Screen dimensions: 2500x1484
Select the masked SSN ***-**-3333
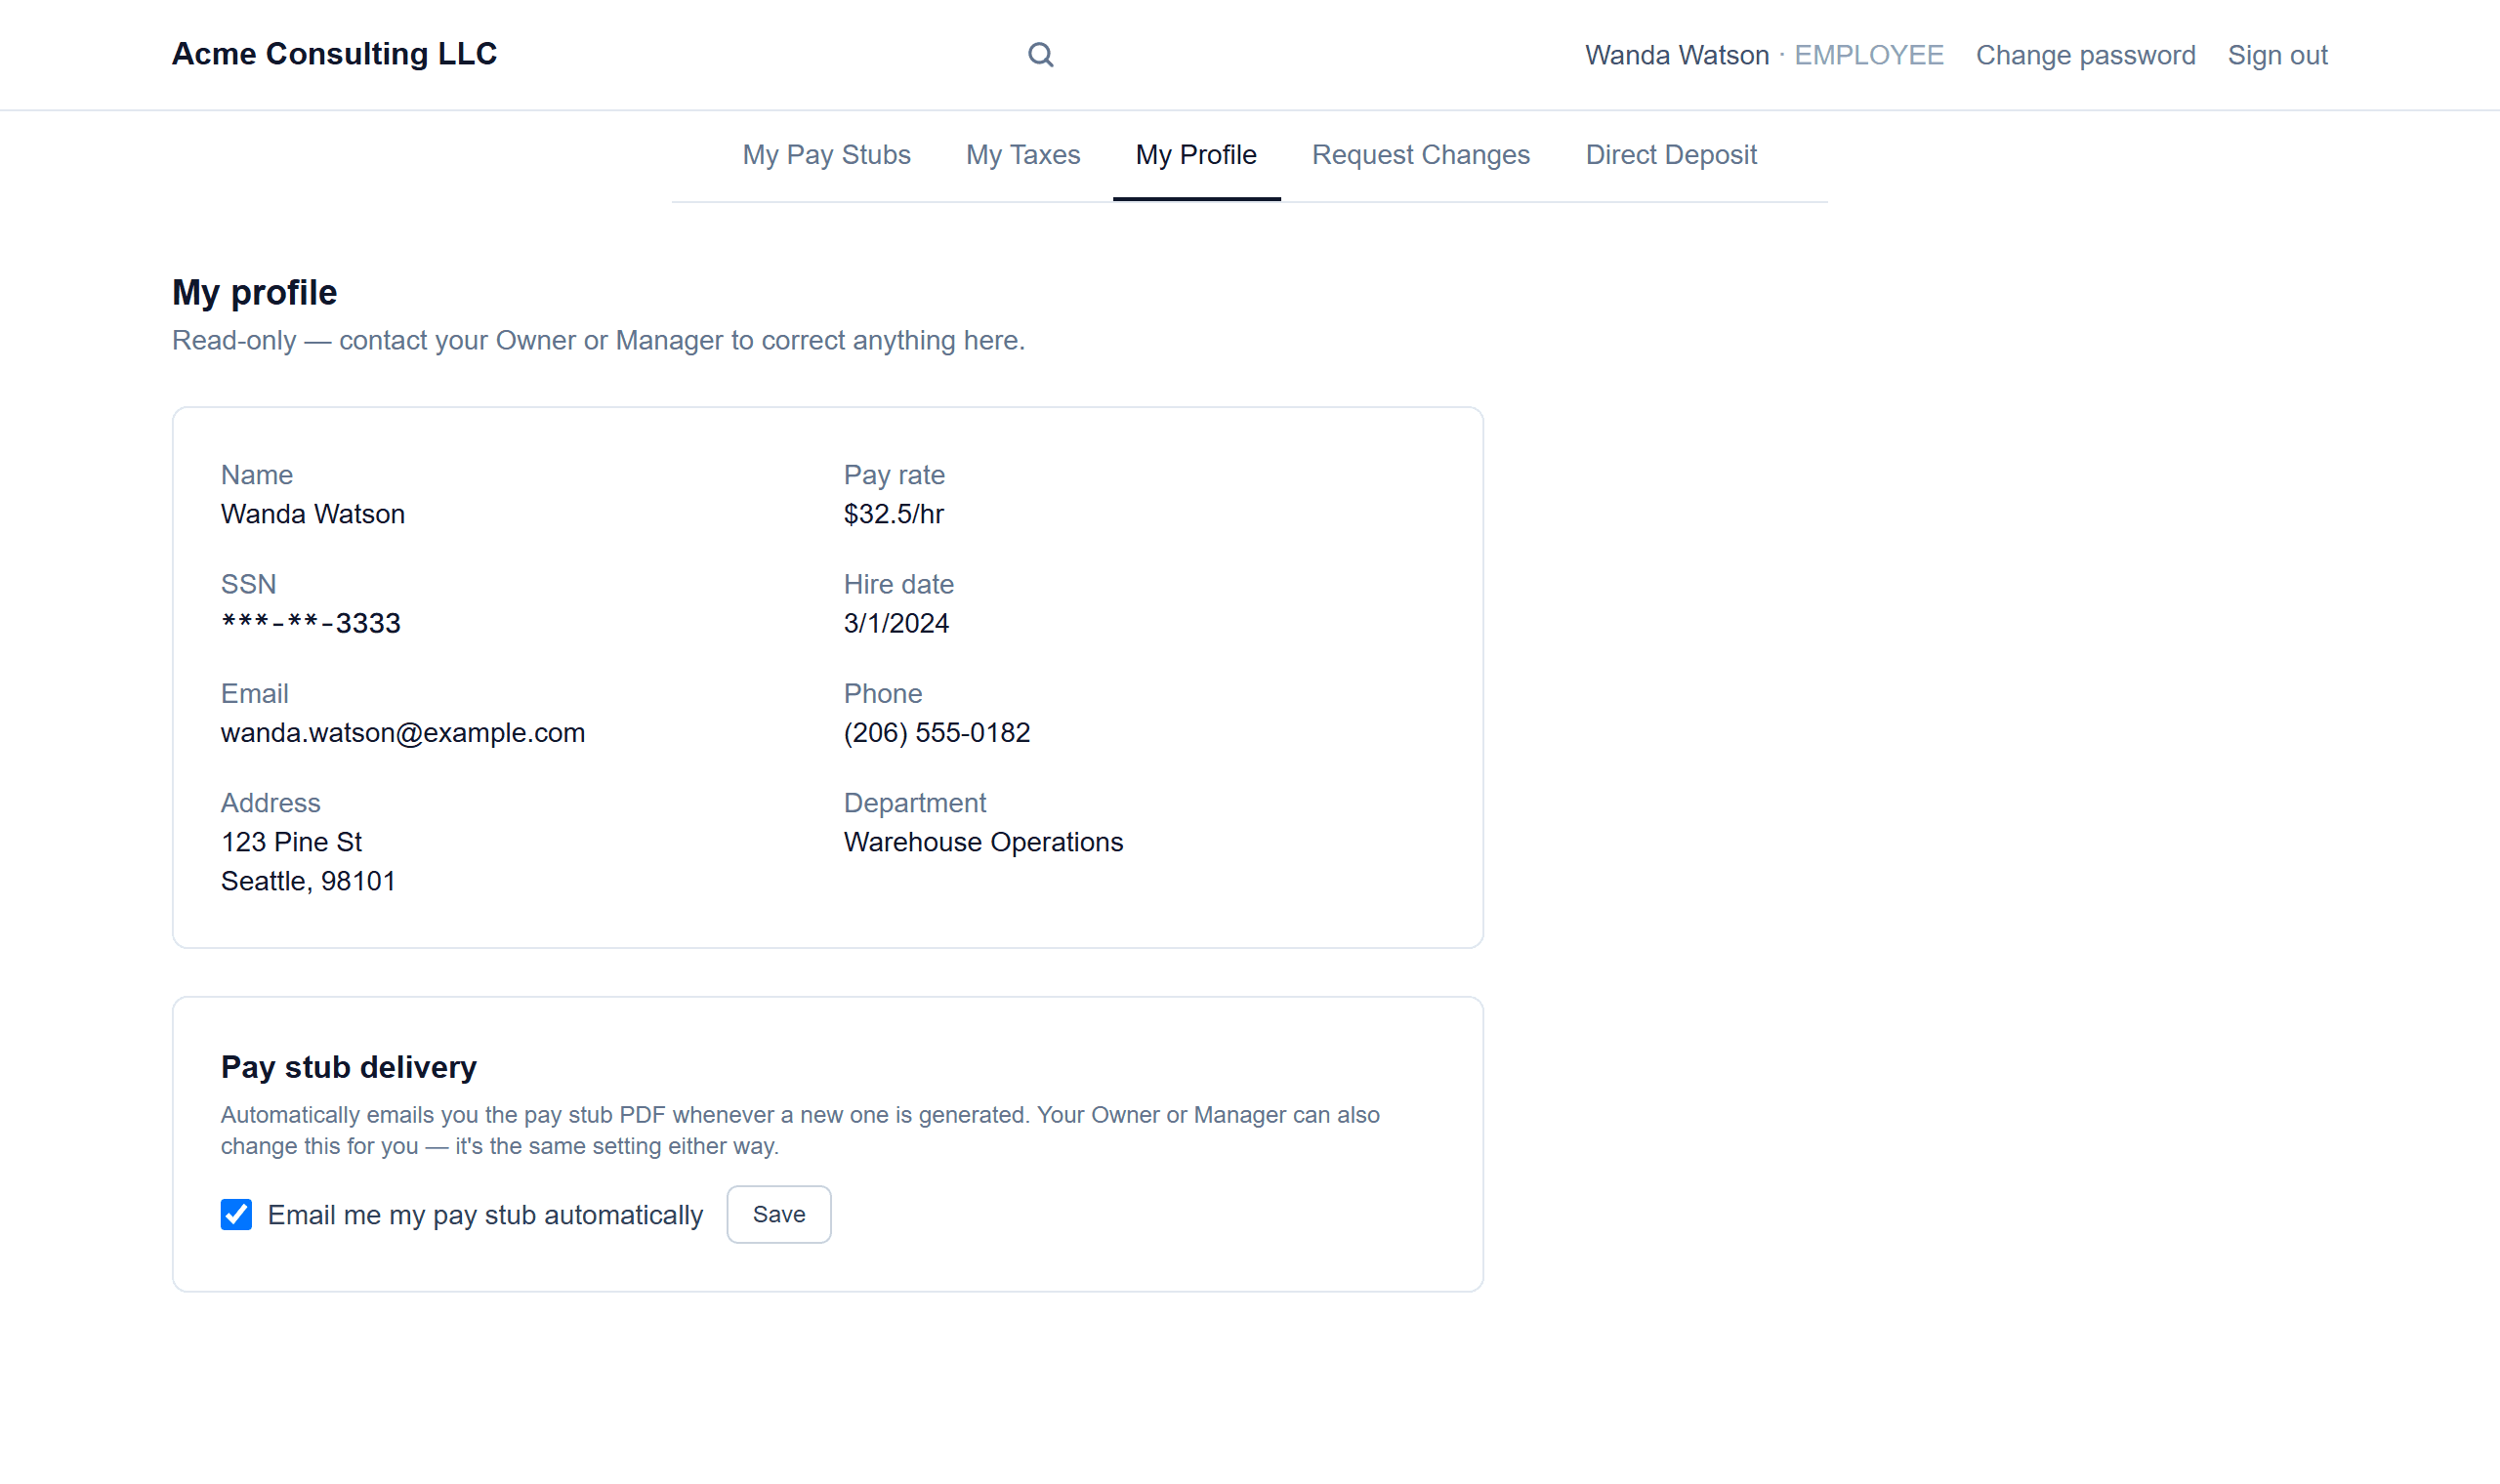[x=311, y=623]
